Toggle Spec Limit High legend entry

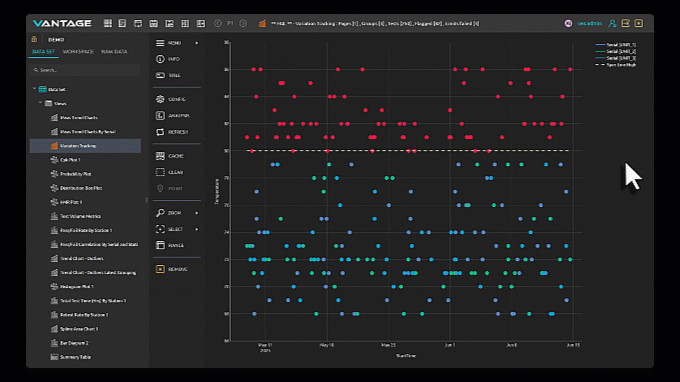(616, 65)
